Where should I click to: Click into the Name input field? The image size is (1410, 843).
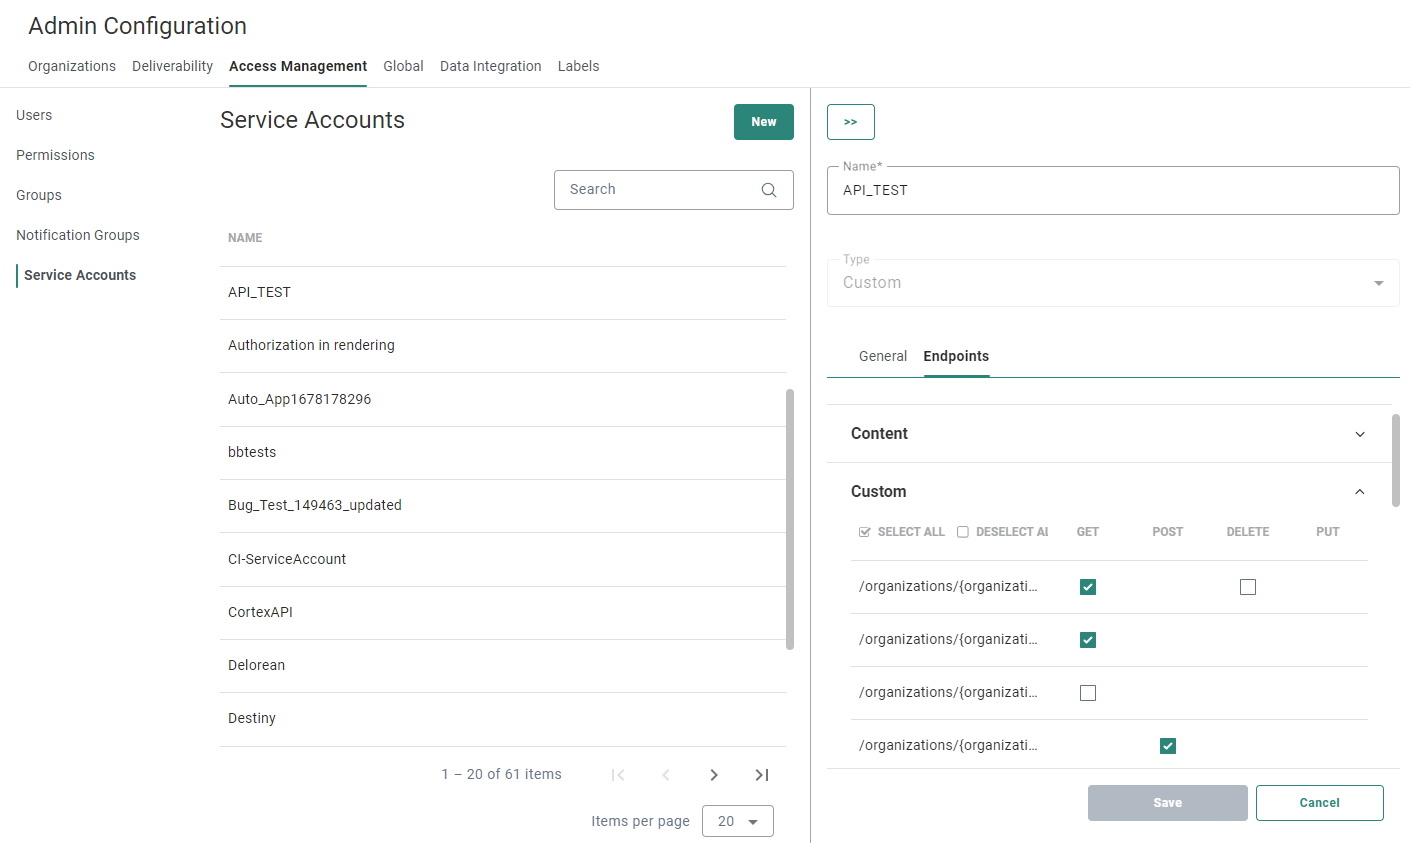(x=1112, y=190)
